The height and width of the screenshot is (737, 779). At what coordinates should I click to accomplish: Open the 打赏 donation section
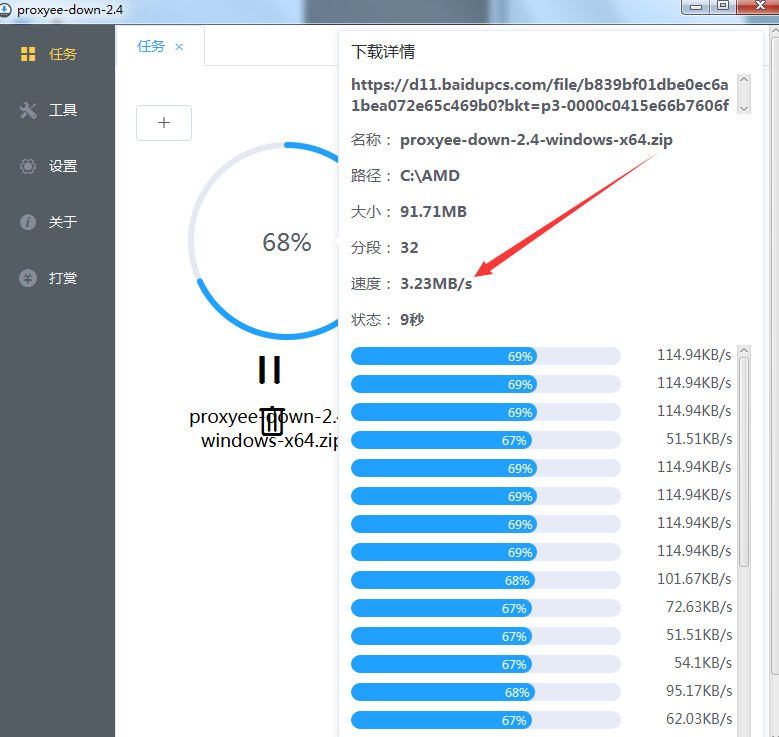pyautogui.click(x=57, y=278)
